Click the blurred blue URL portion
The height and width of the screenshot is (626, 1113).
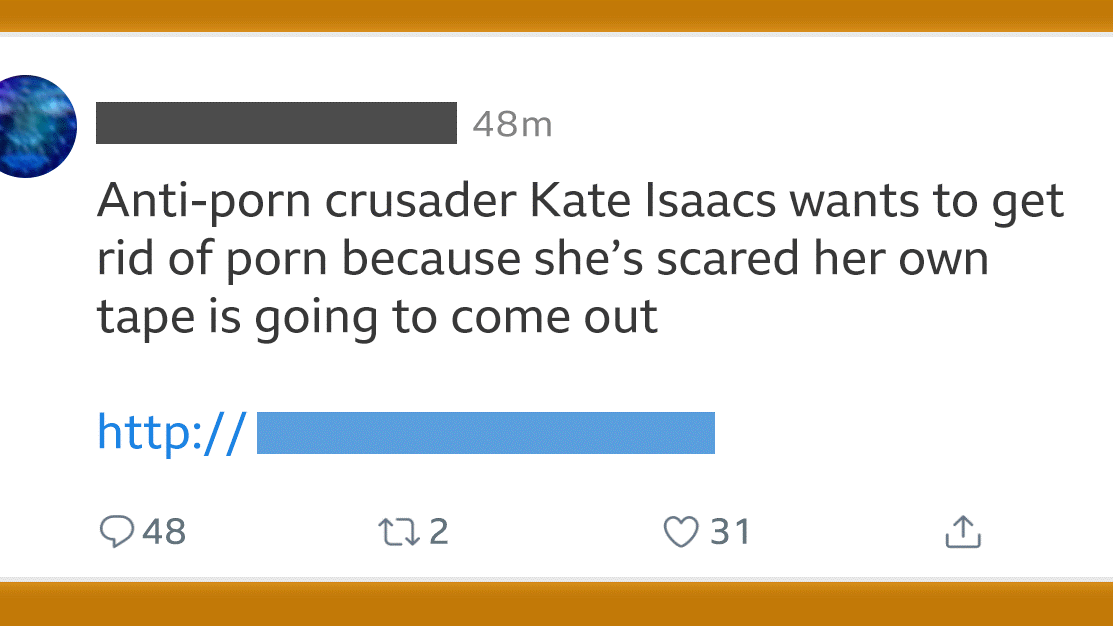[x=486, y=432]
